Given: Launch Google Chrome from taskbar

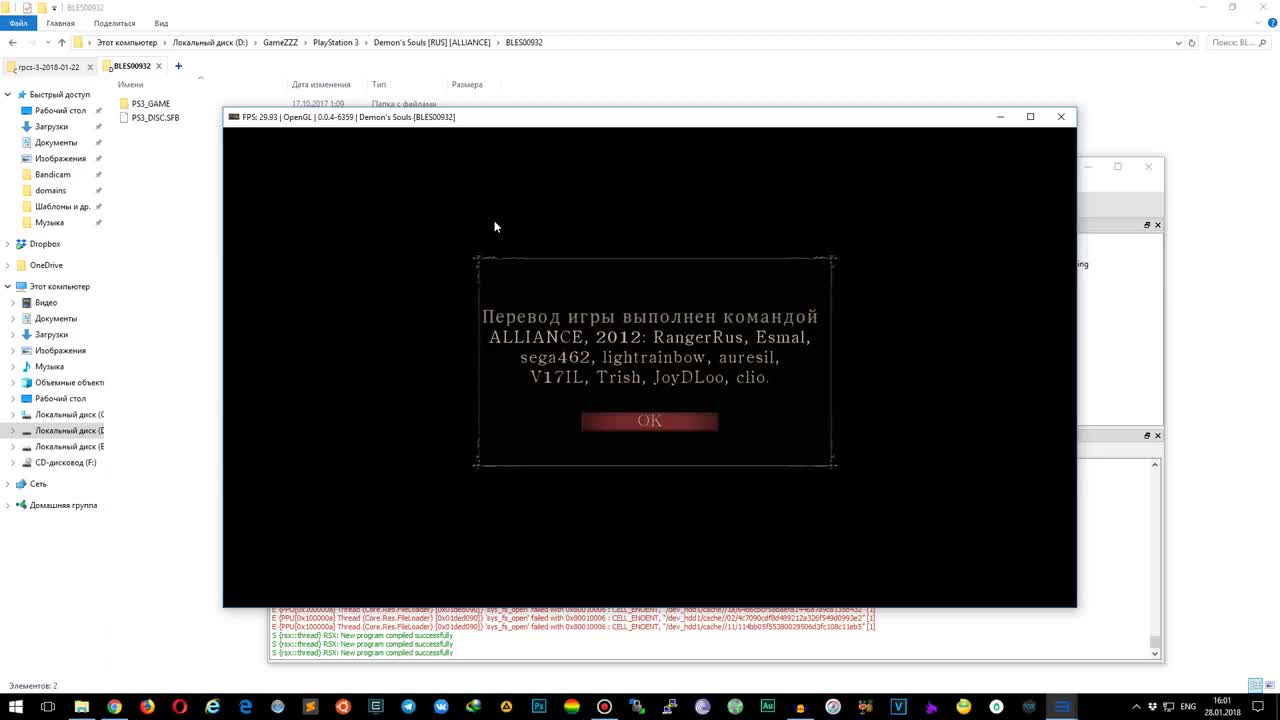Looking at the screenshot, I should coord(114,707).
